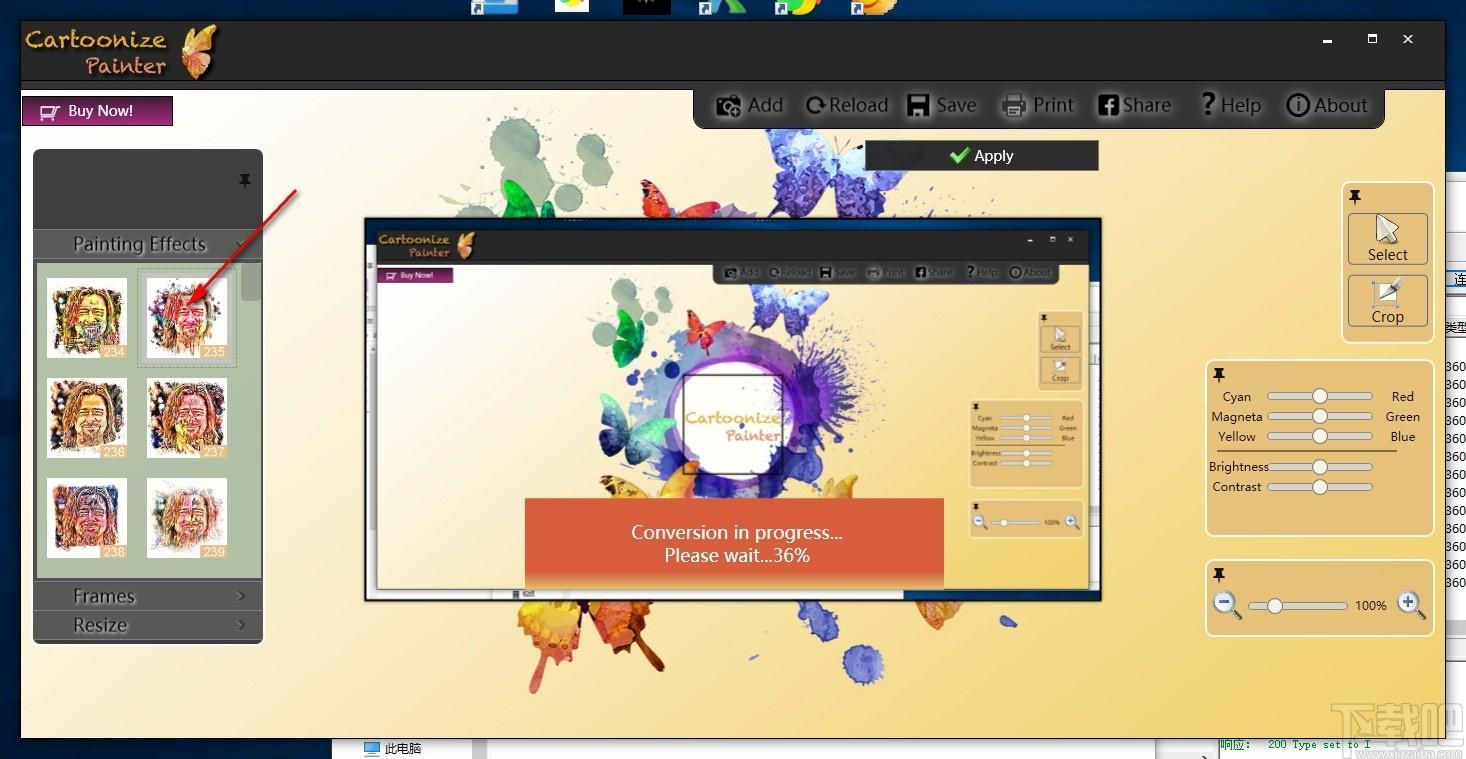
Task: Click the Buy Now! button
Action: tap(97, 111)
